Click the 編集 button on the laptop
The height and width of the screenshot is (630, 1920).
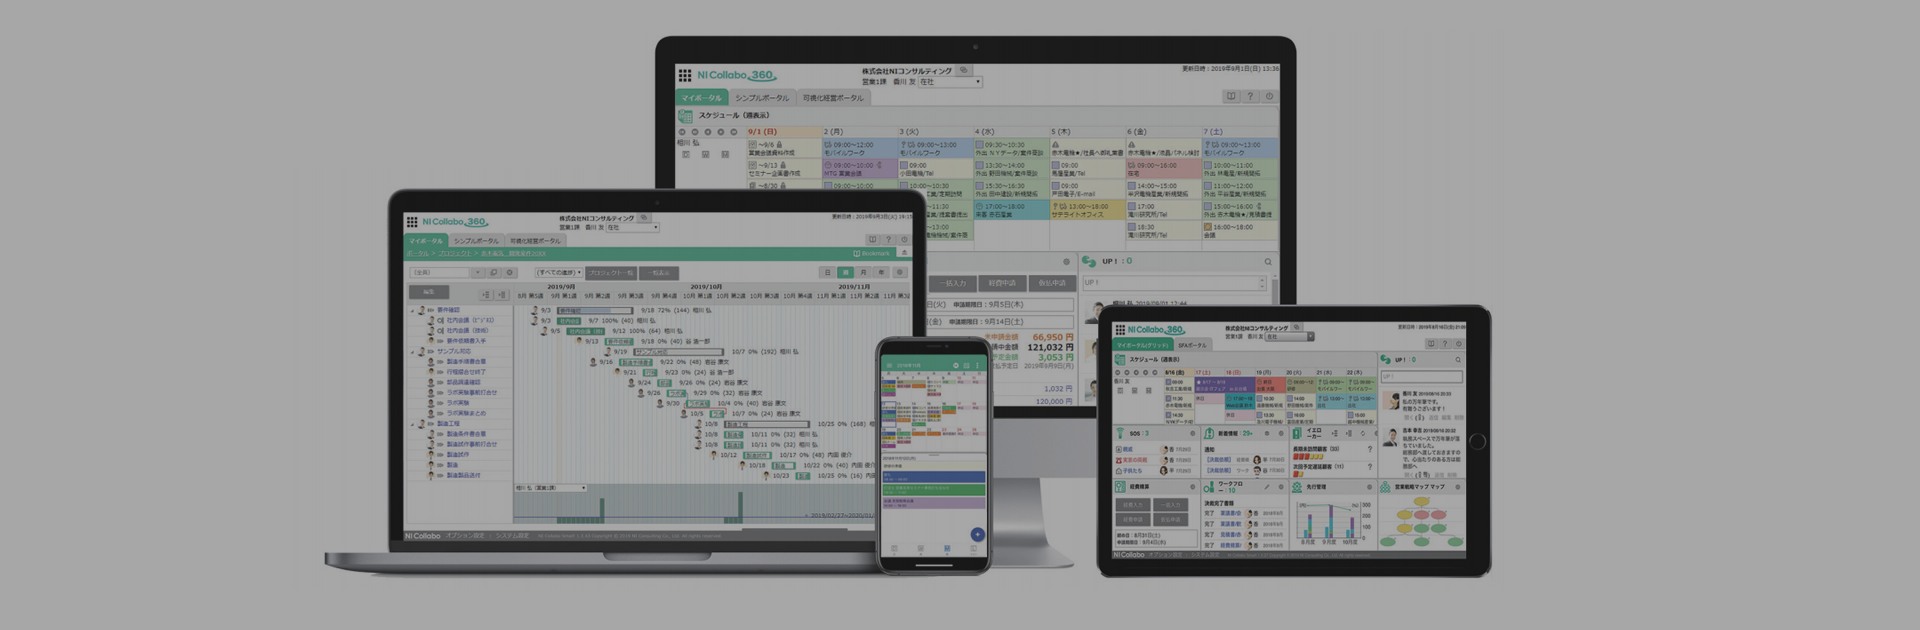click(x=429, y=292)
